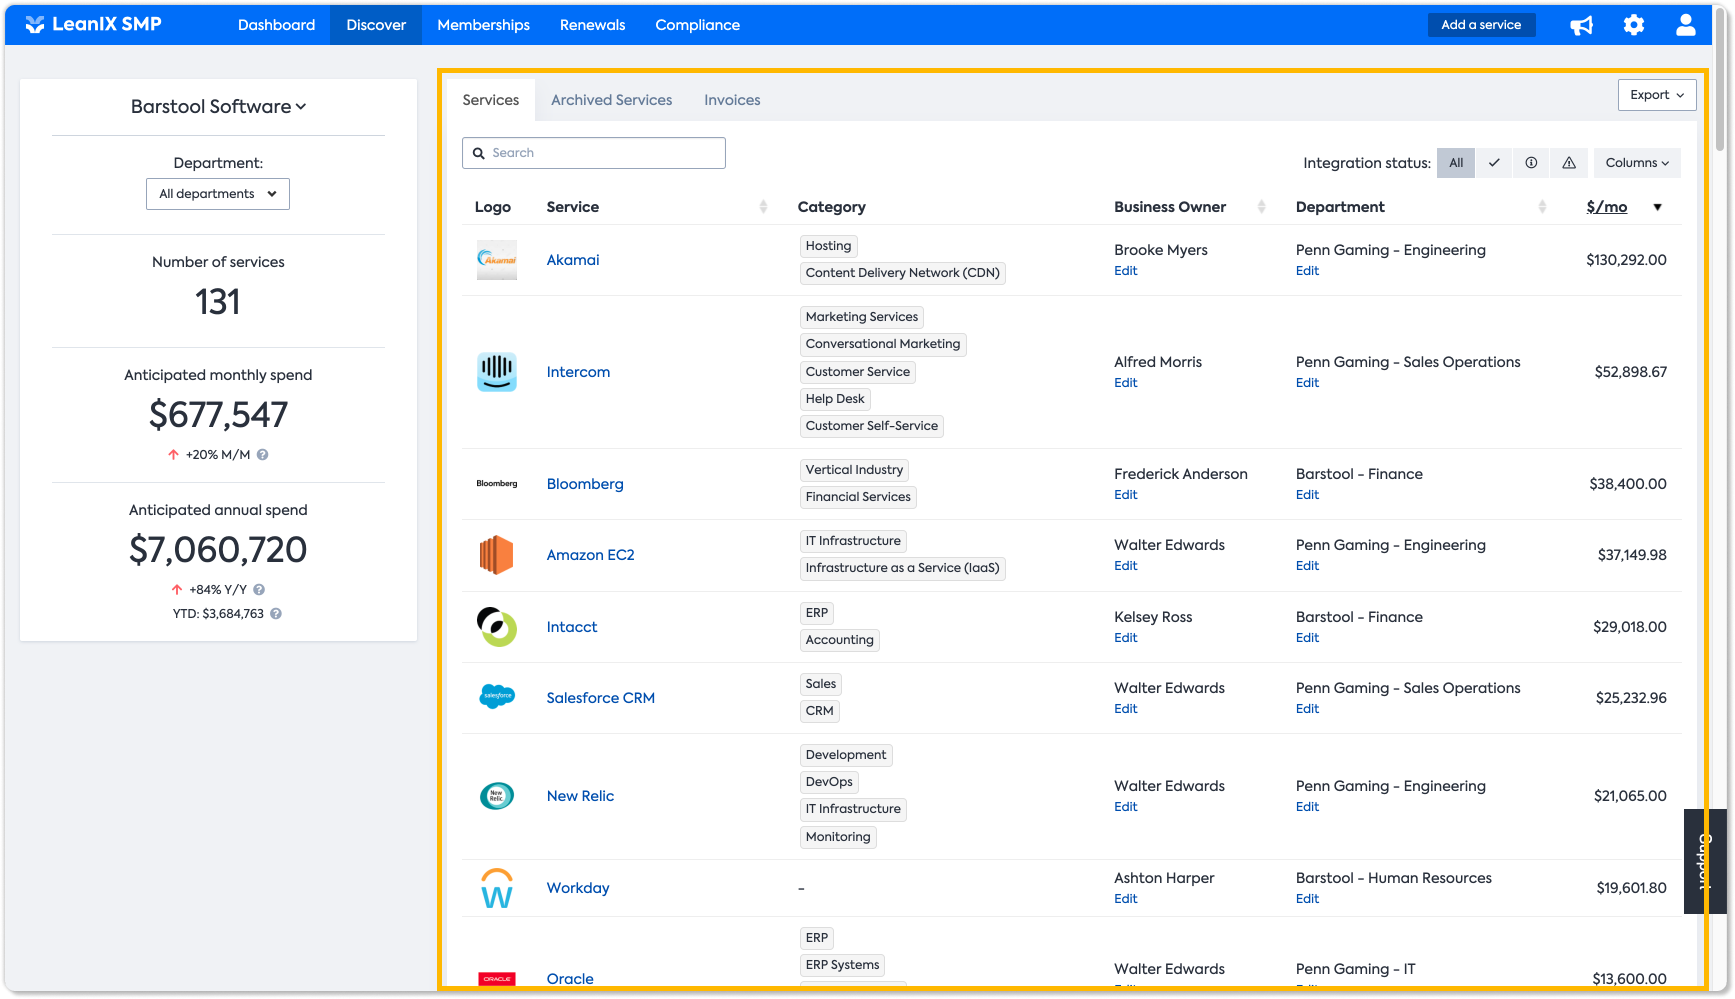
Task: Open the Export dropdown
Action: [x=1657, y=95]
